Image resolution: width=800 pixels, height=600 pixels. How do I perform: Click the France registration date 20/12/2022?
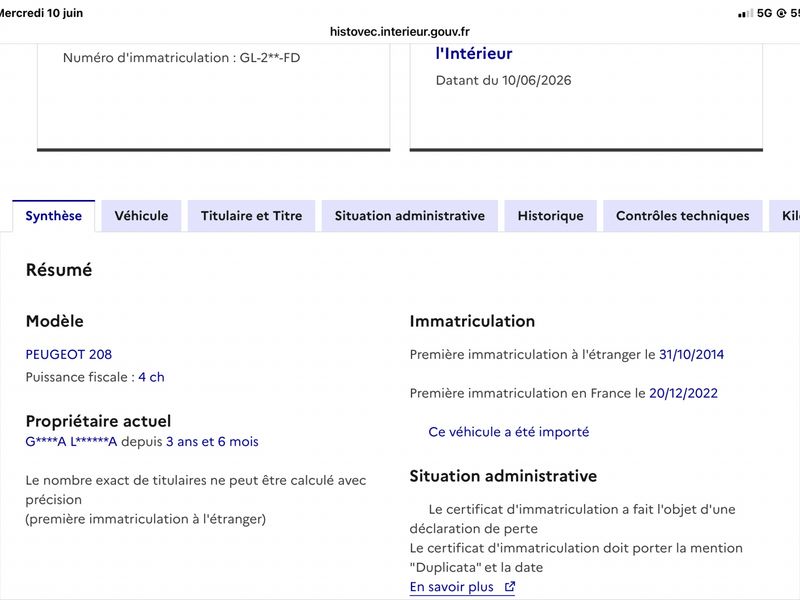[x=683, y=393]
